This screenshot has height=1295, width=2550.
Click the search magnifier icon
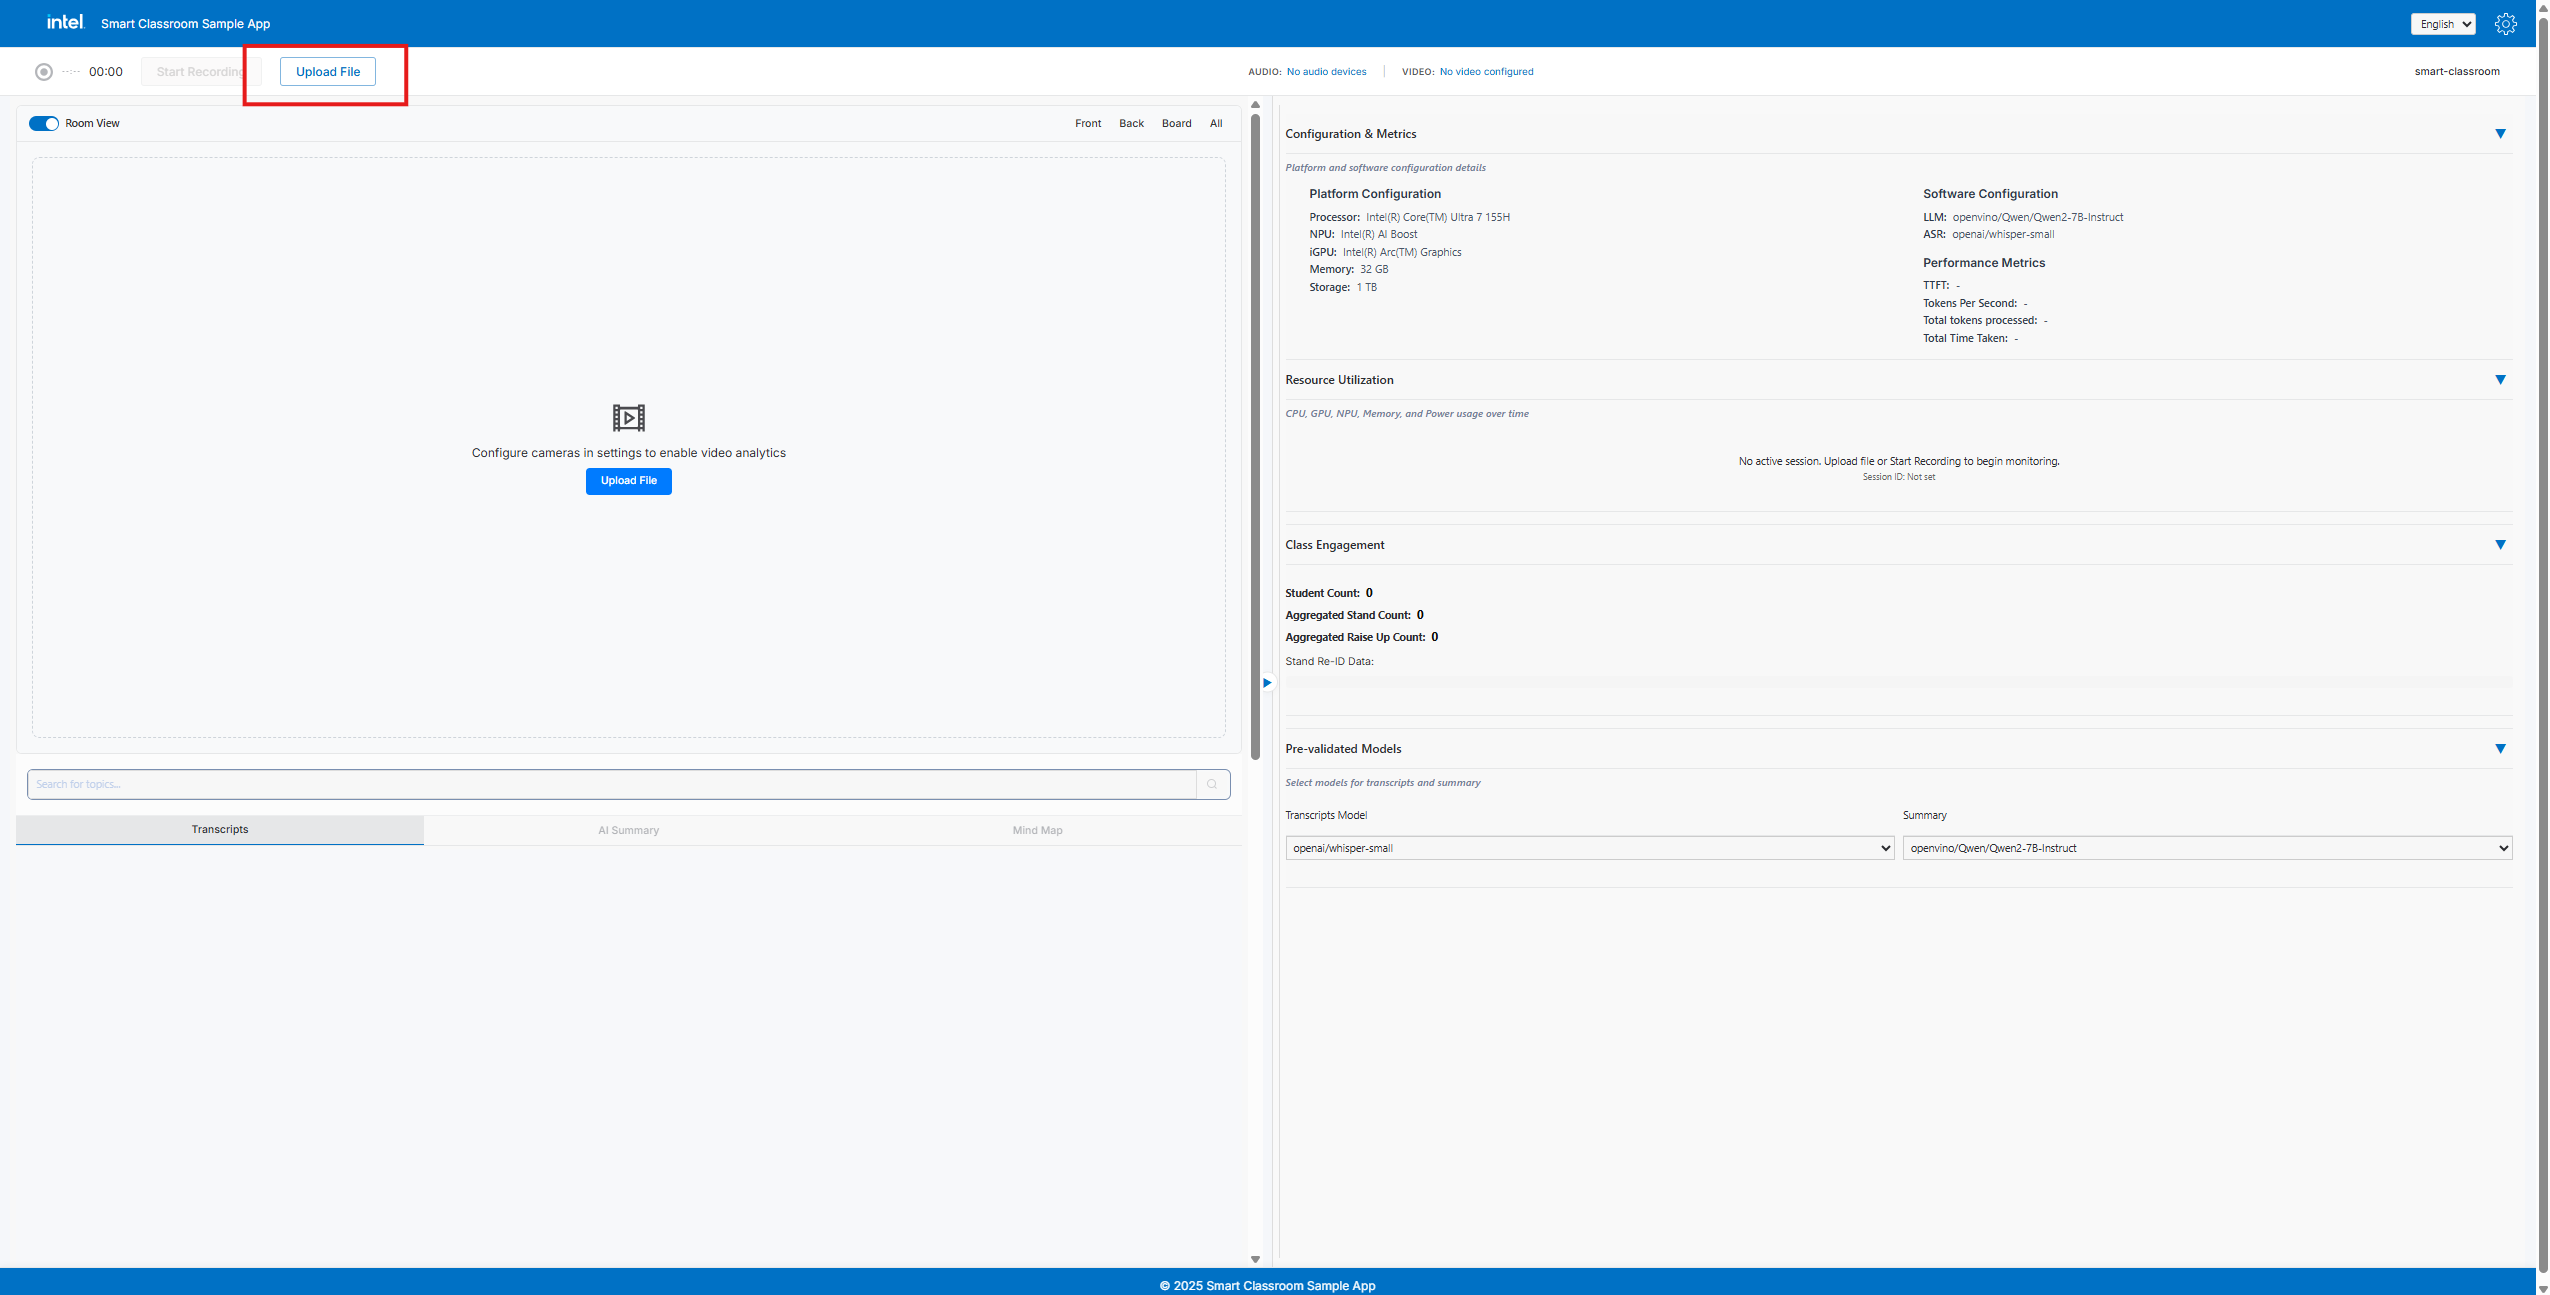point(1212,784)
